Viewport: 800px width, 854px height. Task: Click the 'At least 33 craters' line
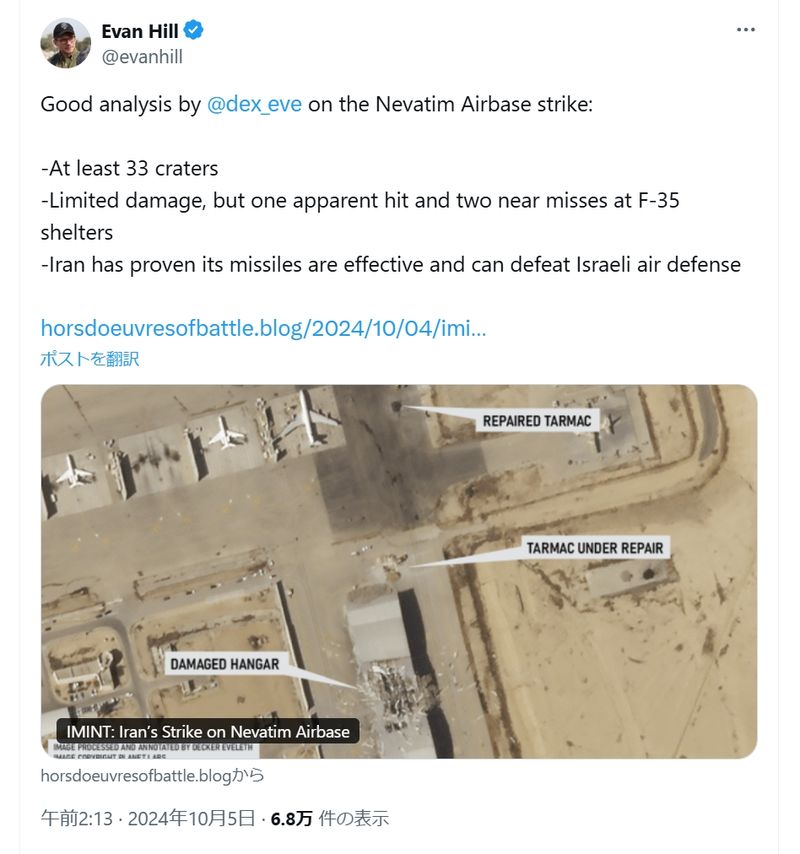(129, 168)
